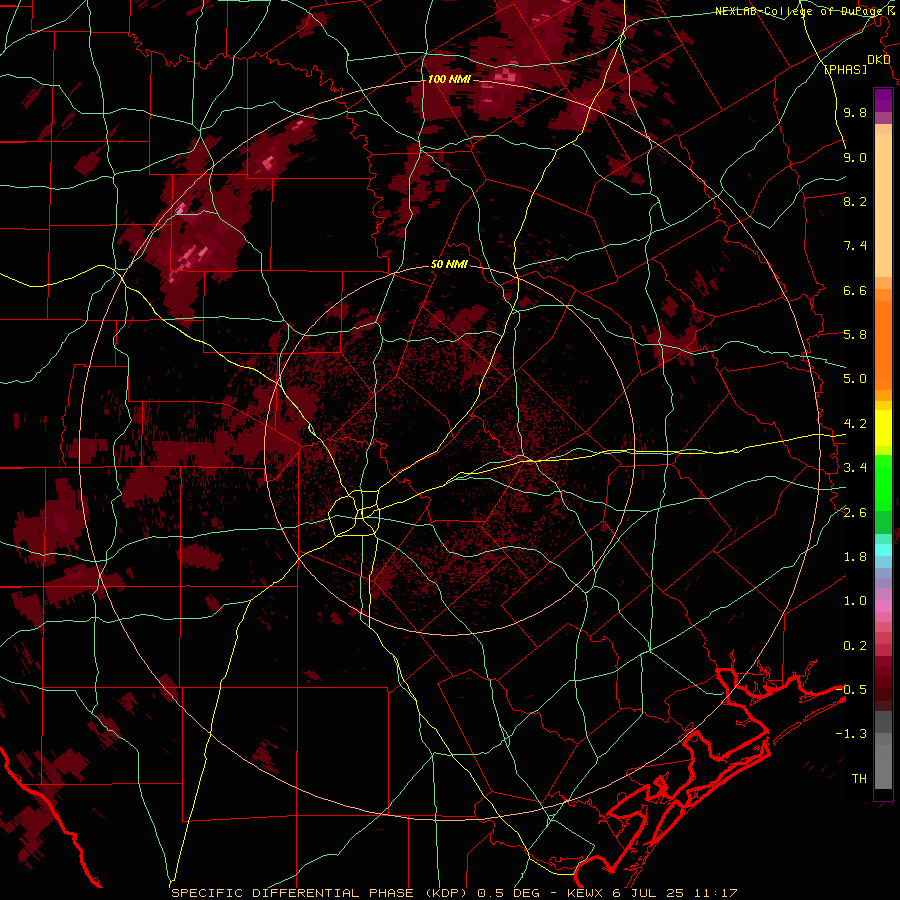The height and width of the screenshot is (900, 900).
Task: Click the 5.8 value on the color scale
Action: (x=855, y=335)
